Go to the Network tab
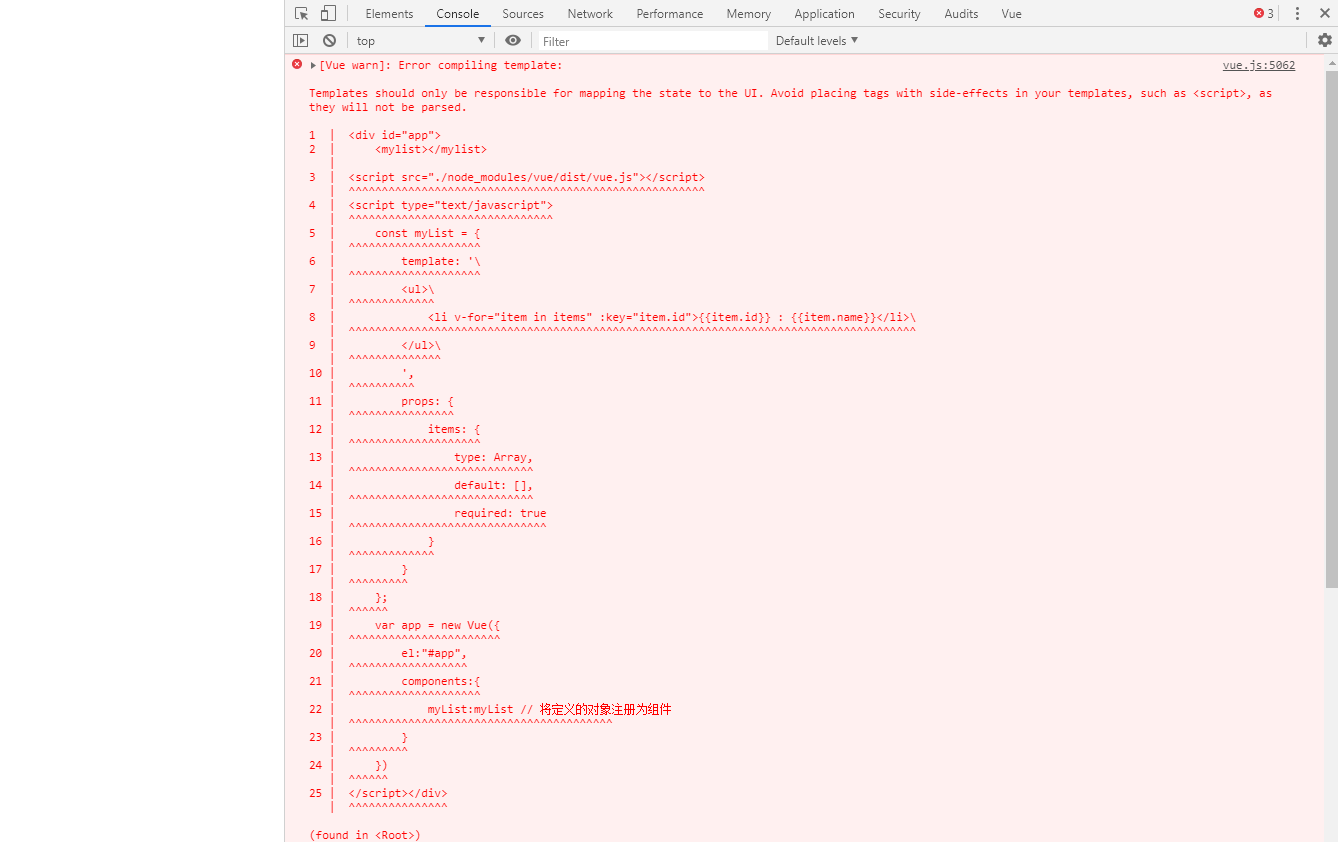Image resolution: width=1338 pixels, height=842 pixels. (x=590, y=14)
